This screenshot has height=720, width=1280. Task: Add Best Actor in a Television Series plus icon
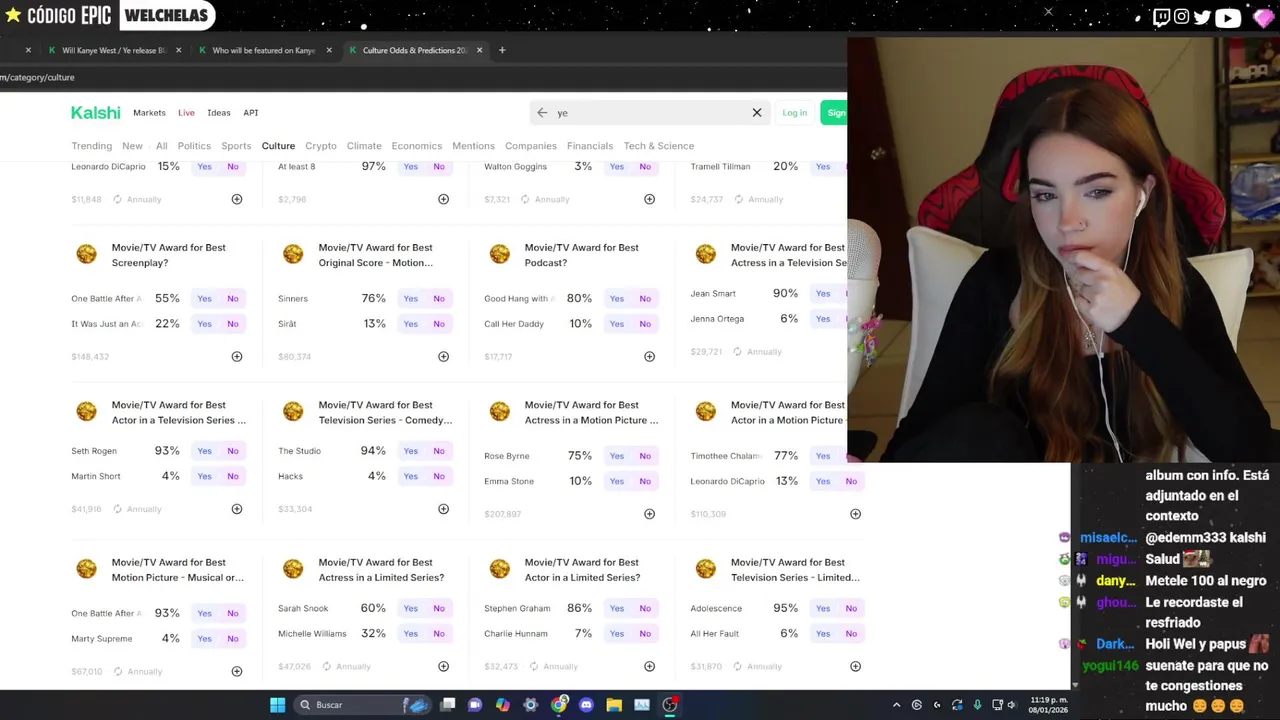[x=237, y=509]
